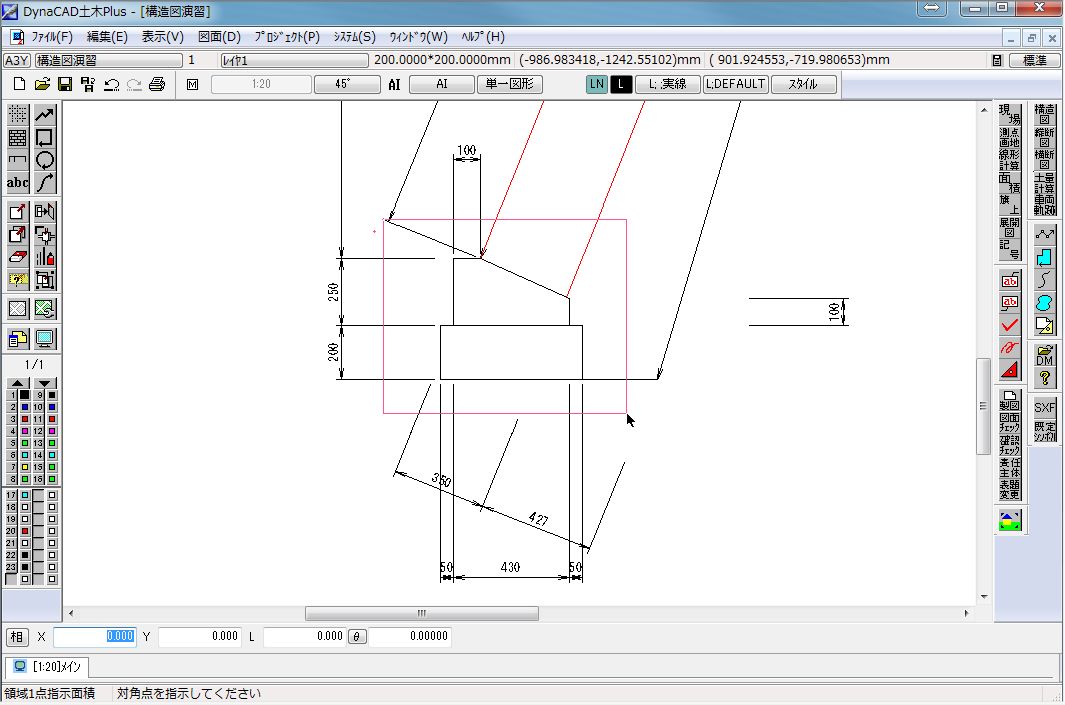Select the eraser tool

[18, 257]
